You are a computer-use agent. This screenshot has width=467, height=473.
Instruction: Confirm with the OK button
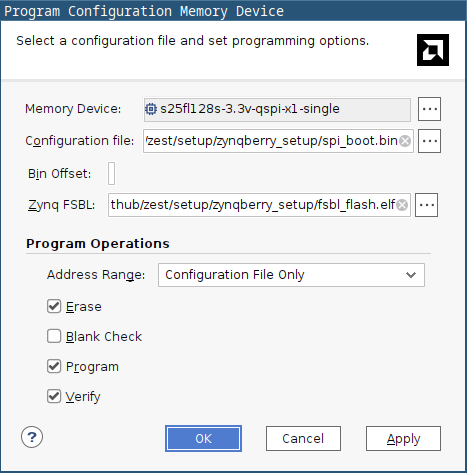point(203,439)
